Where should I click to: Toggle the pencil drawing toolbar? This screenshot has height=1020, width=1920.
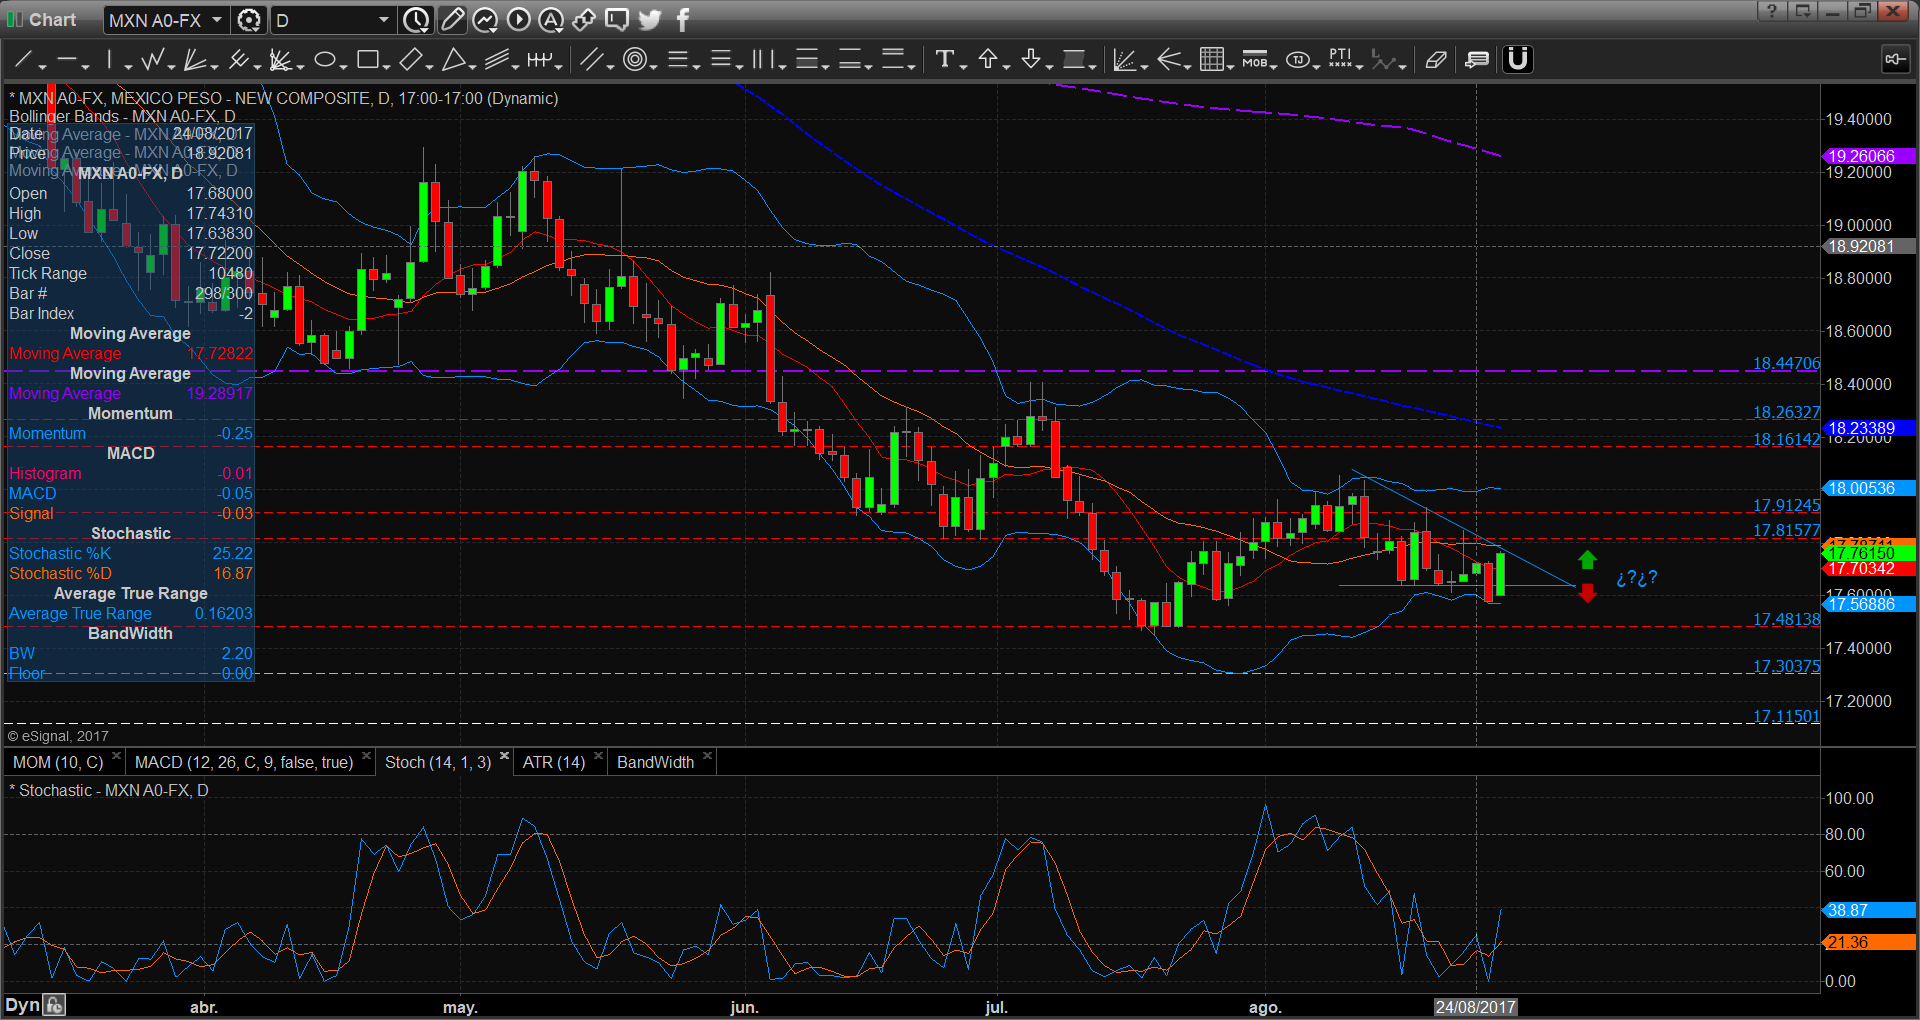(452, 20)
